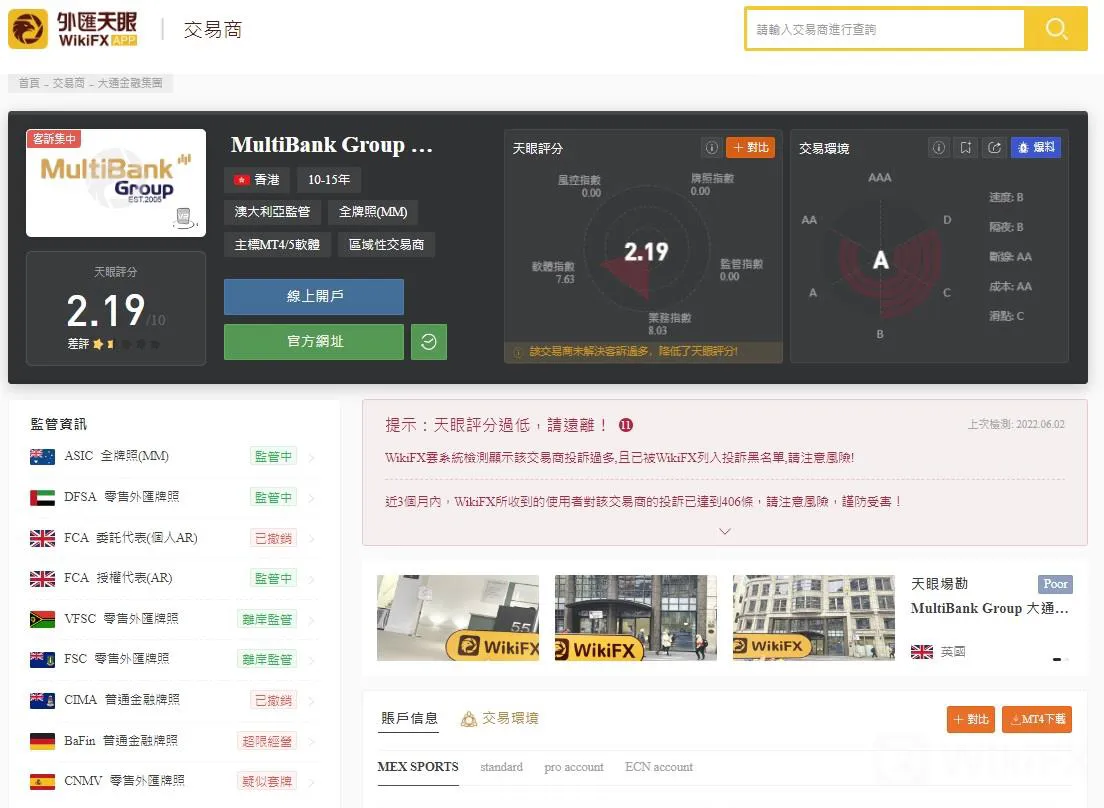Select the MEX SPORTS account tab

pyautogui.click(x=418, y=767)
